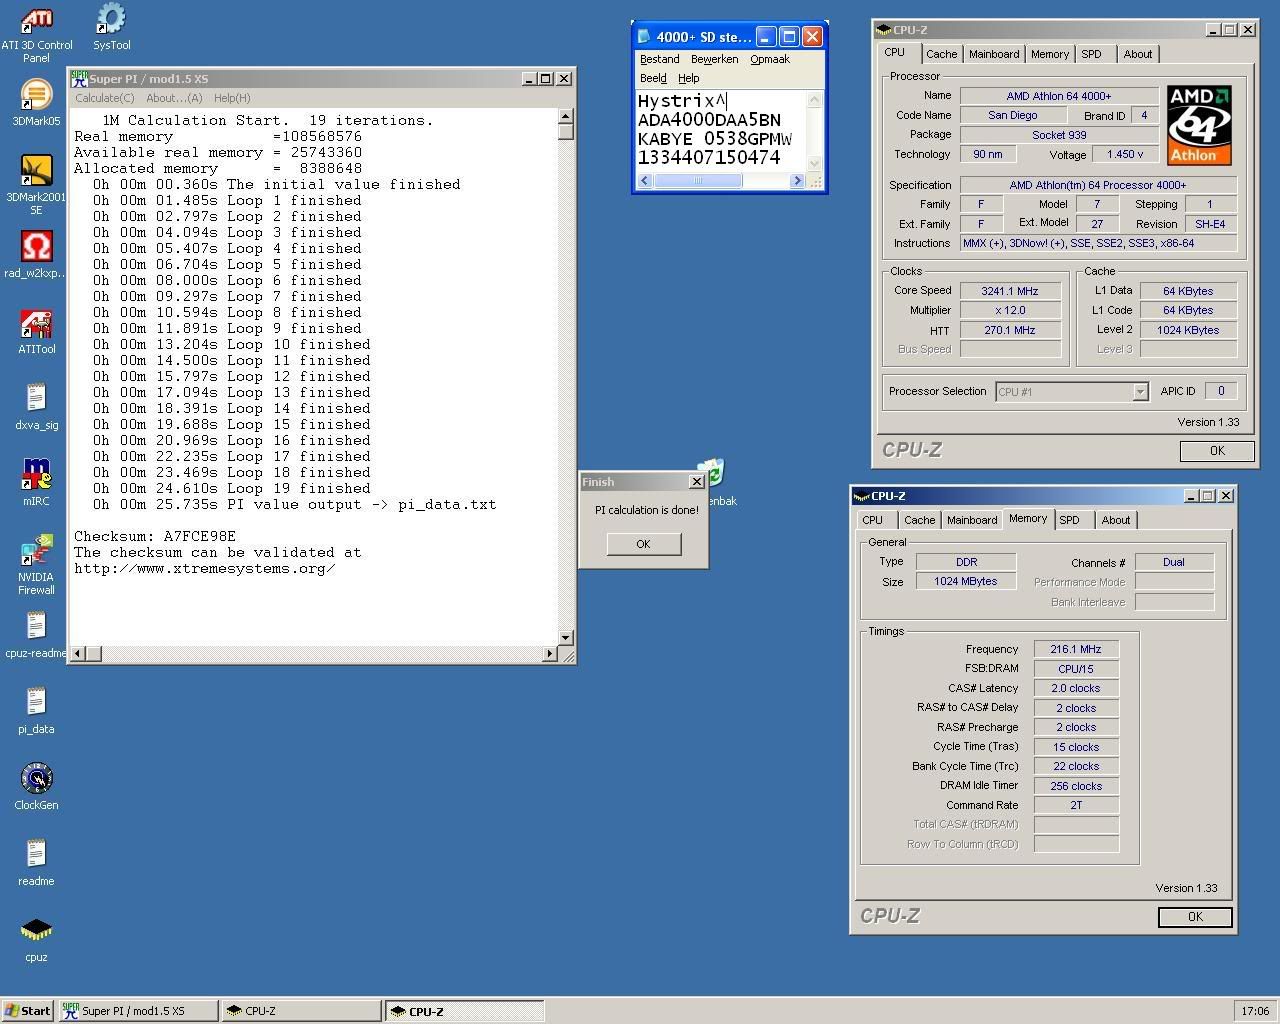Launch 3DMark05 desktop shortcut

(36, 96)
